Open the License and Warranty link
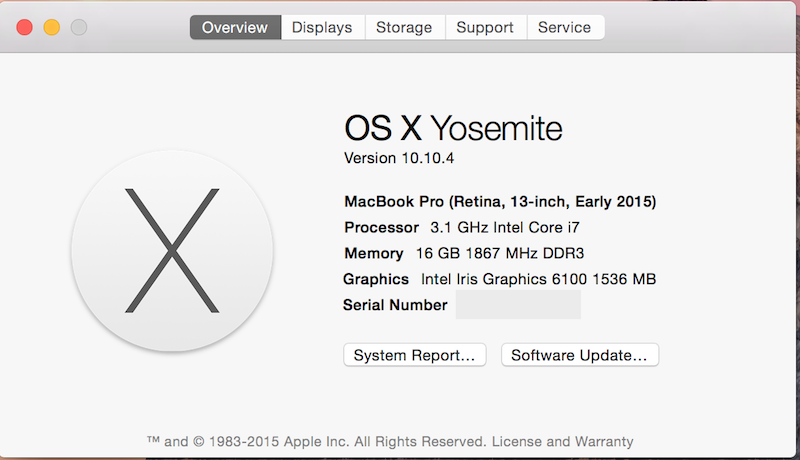Image resolution: width=800 pixels, height=460 pixels. pyautogui.click(x=562, y=441)
